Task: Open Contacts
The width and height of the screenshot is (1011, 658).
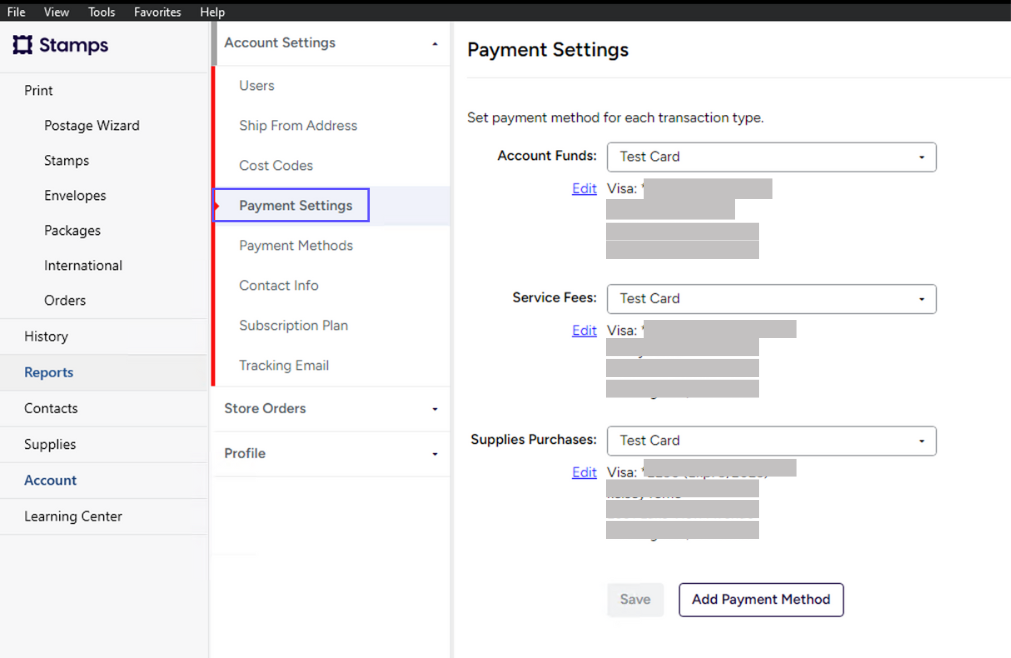Action: [x=51, y=409]
